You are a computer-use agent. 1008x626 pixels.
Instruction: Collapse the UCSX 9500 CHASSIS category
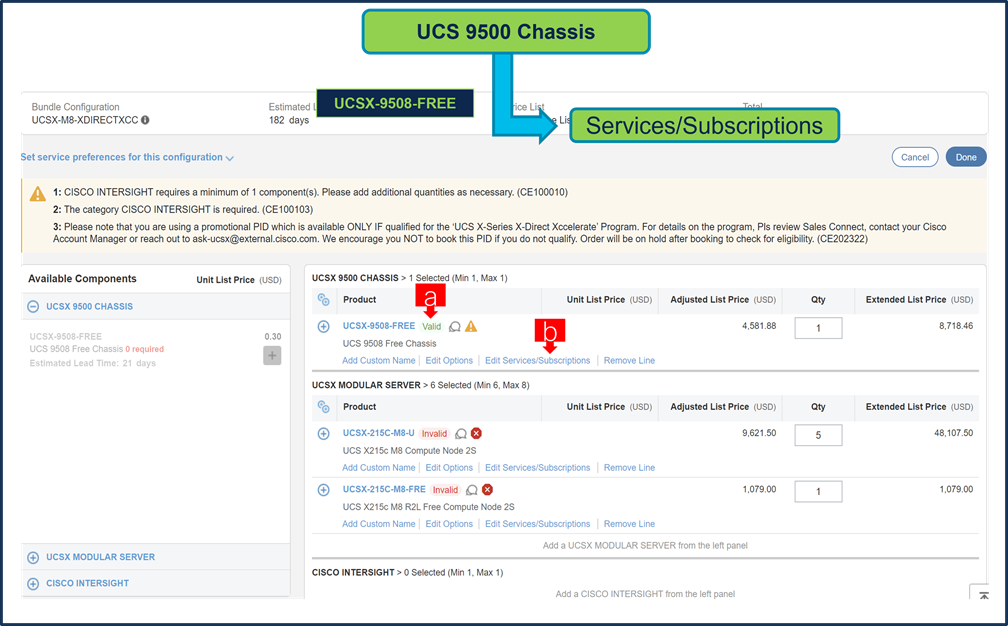click(33, 307)
